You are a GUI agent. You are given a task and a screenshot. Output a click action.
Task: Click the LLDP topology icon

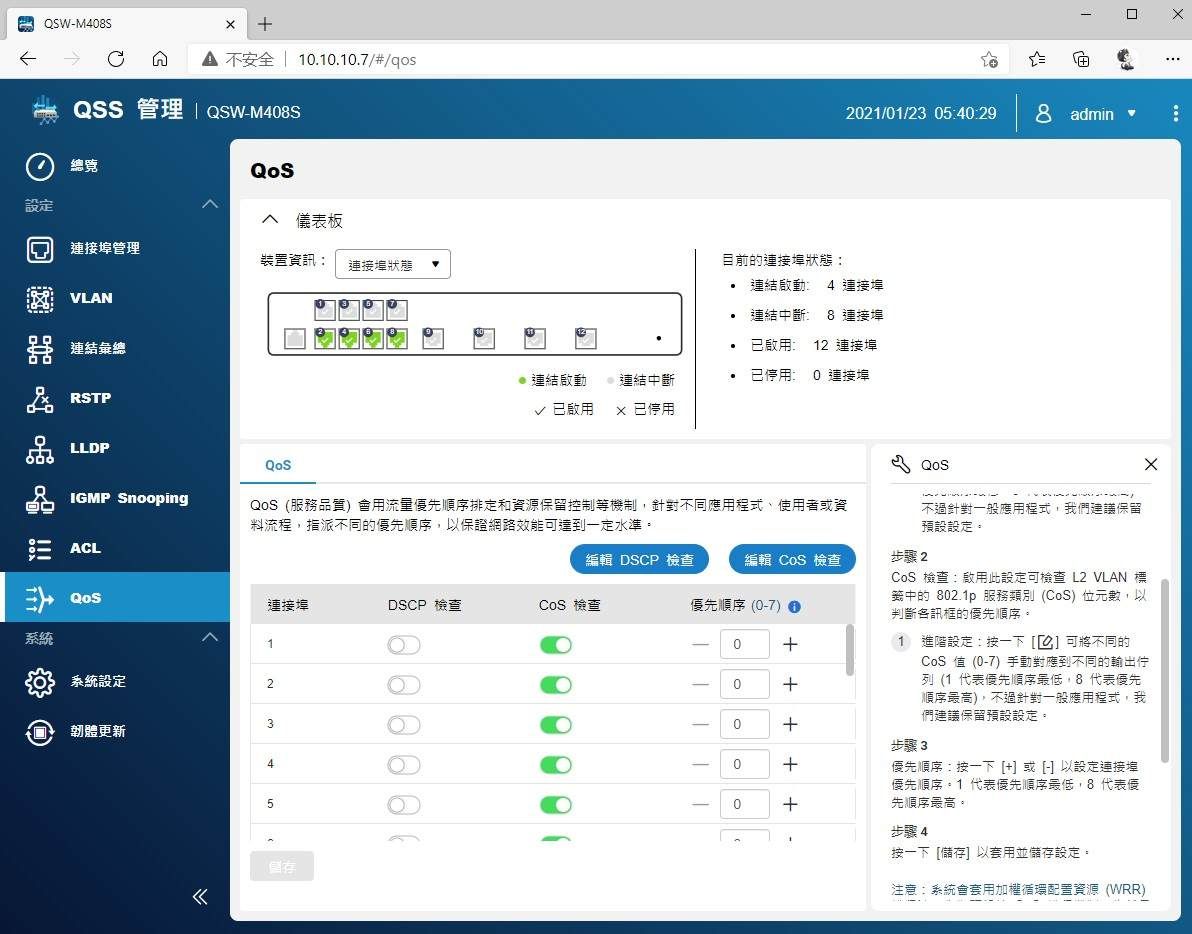[x=39, y=448]
